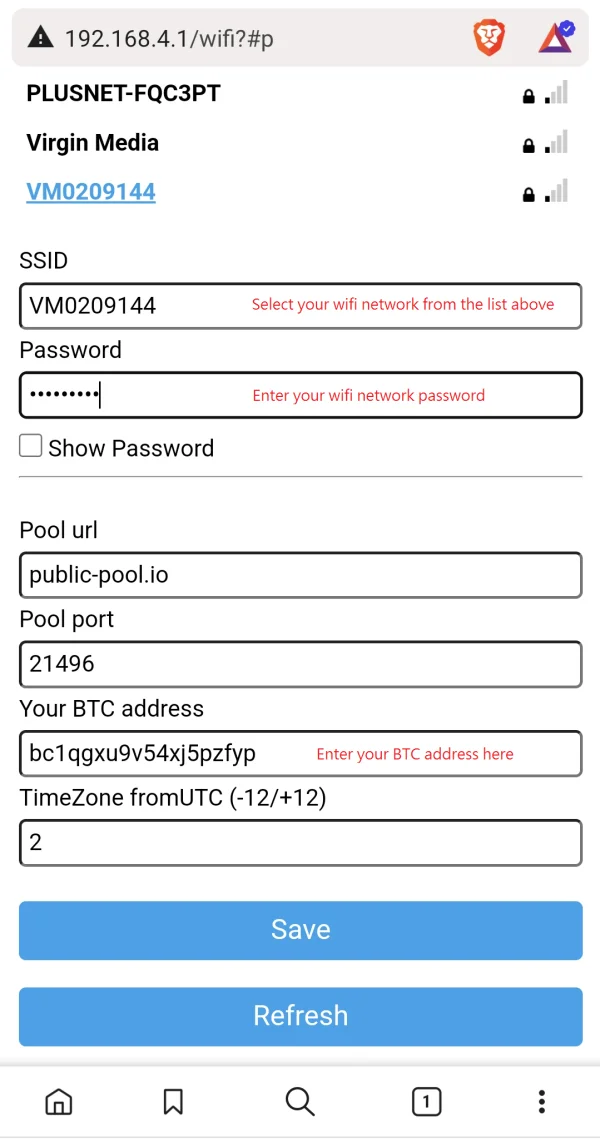Select the VM0209144 network link
Image resolution: width=600 pixels, height=1147 pixels.
[x=91, y=192]
